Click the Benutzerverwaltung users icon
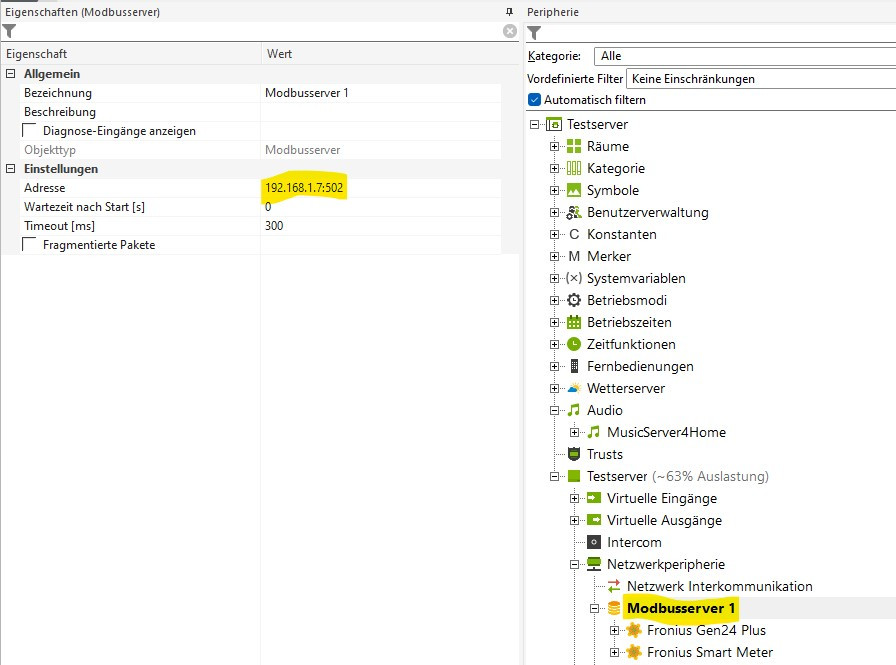896x665 pixels. (x=574, y=212)
